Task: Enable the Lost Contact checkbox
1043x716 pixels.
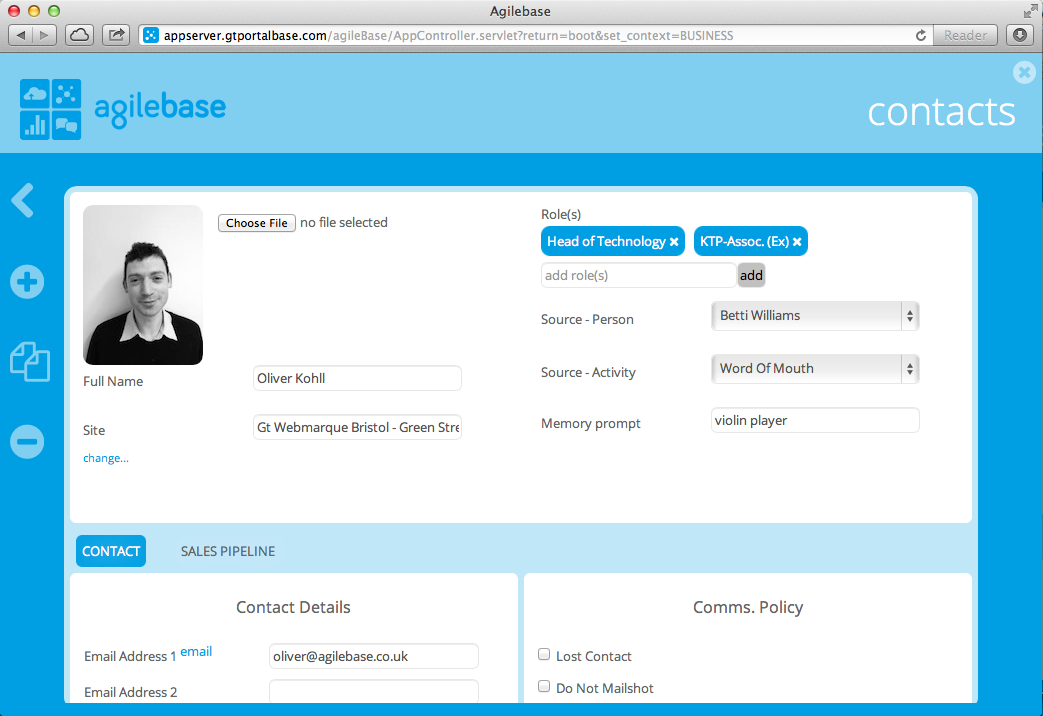Action: [545, 655]
